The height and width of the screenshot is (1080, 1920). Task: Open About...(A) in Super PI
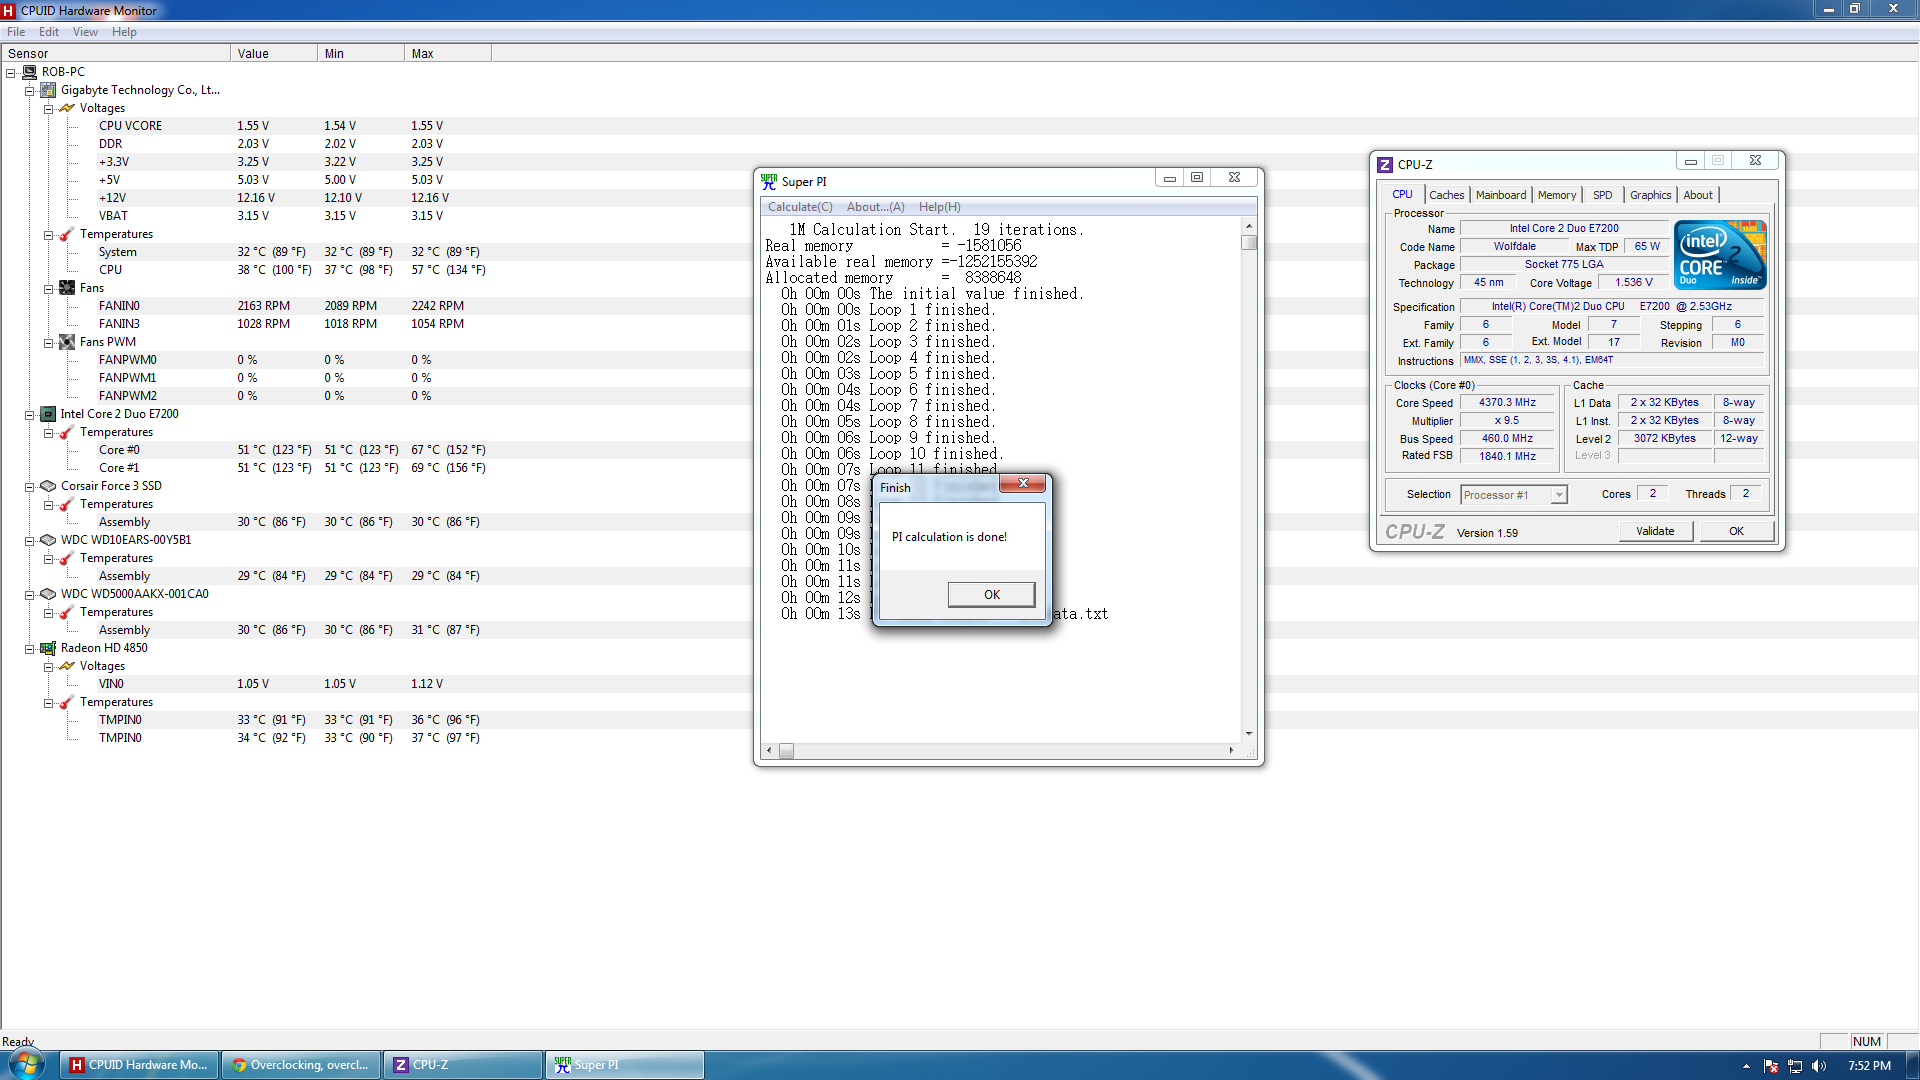point(875,207)
